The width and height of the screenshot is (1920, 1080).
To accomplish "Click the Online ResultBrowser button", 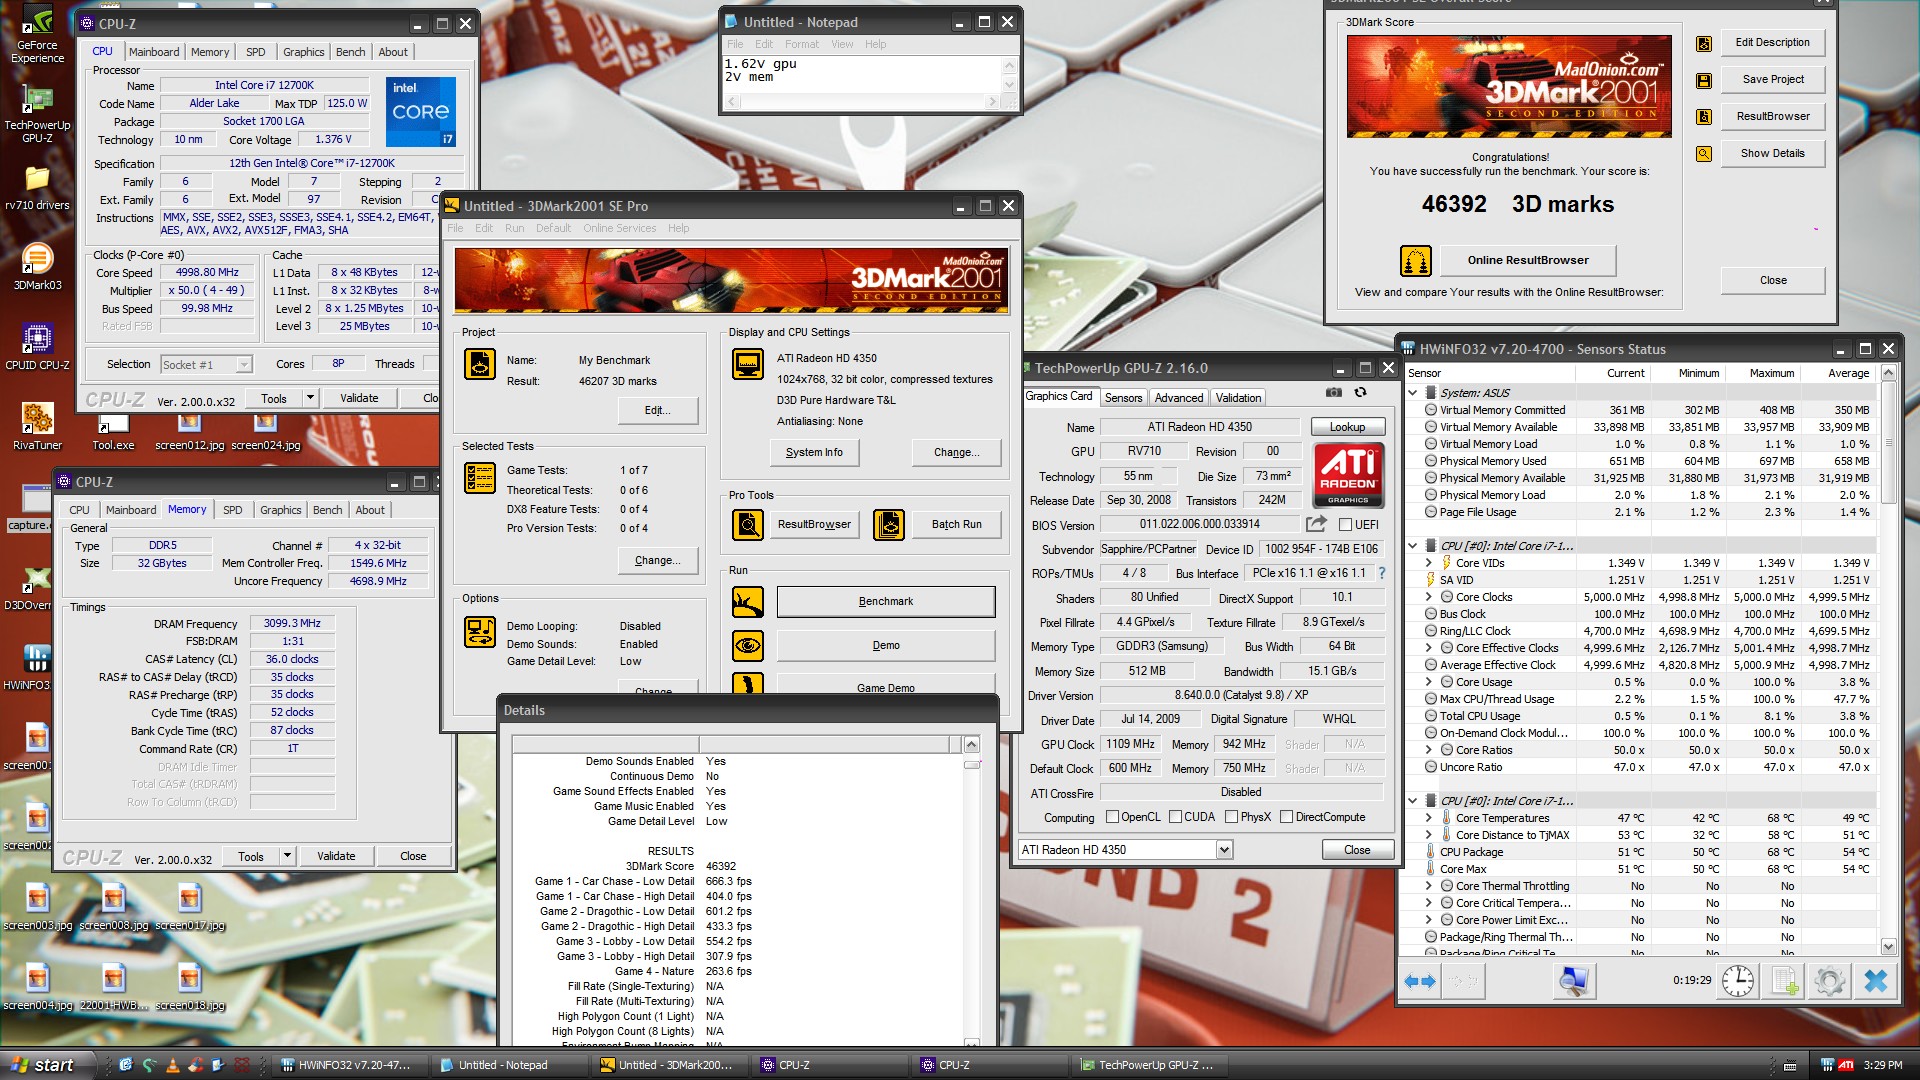I will (1528, 261).
